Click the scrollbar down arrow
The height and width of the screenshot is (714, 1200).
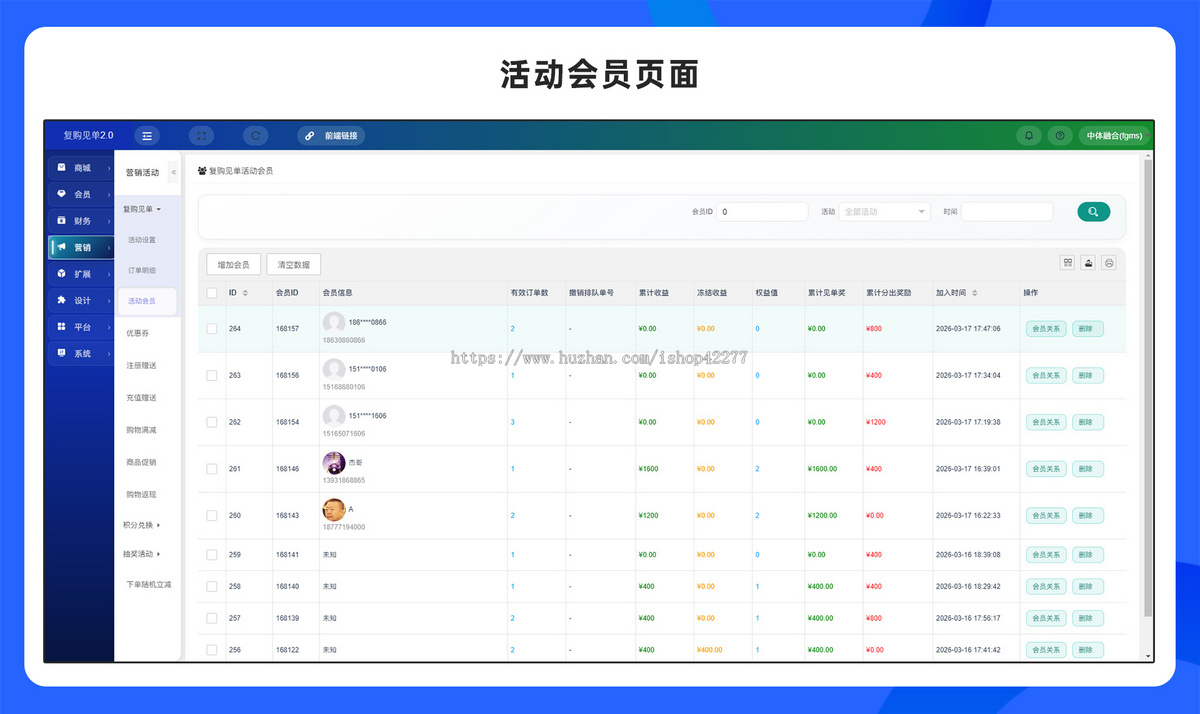click(x=1148, y=656)
